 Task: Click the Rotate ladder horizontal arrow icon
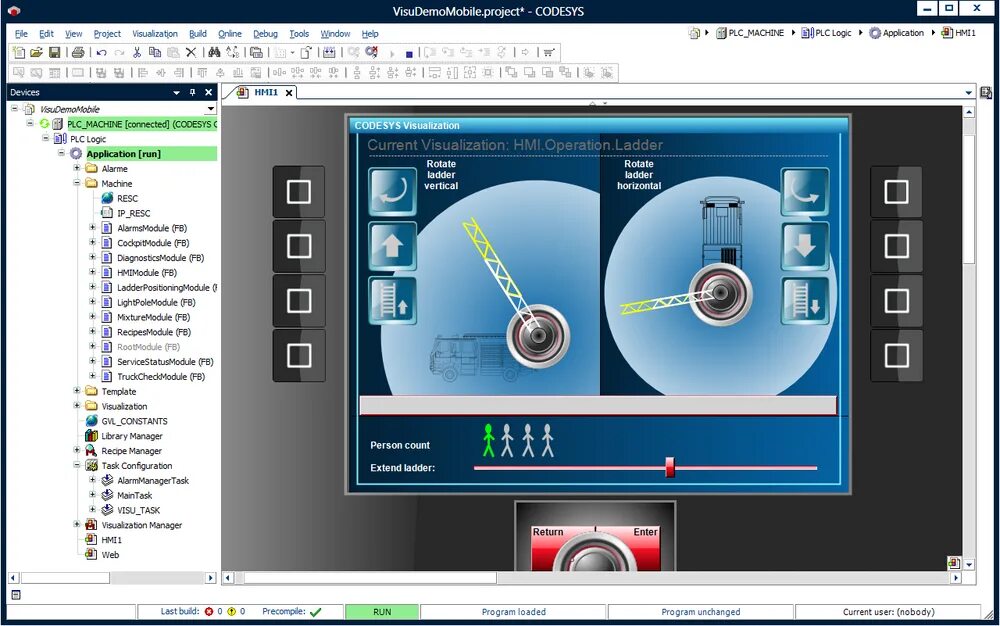(x=805, y=191)
